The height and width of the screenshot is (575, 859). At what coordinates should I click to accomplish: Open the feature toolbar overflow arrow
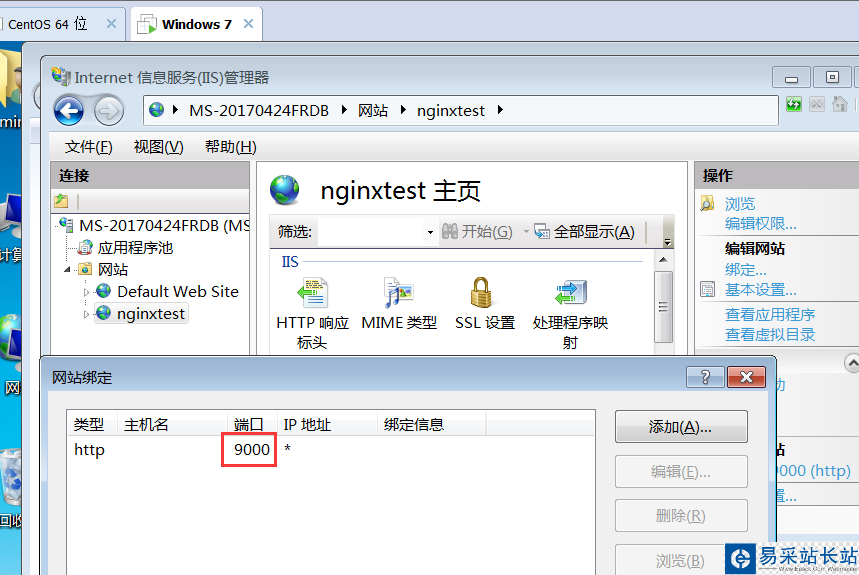tap(667, 242)
